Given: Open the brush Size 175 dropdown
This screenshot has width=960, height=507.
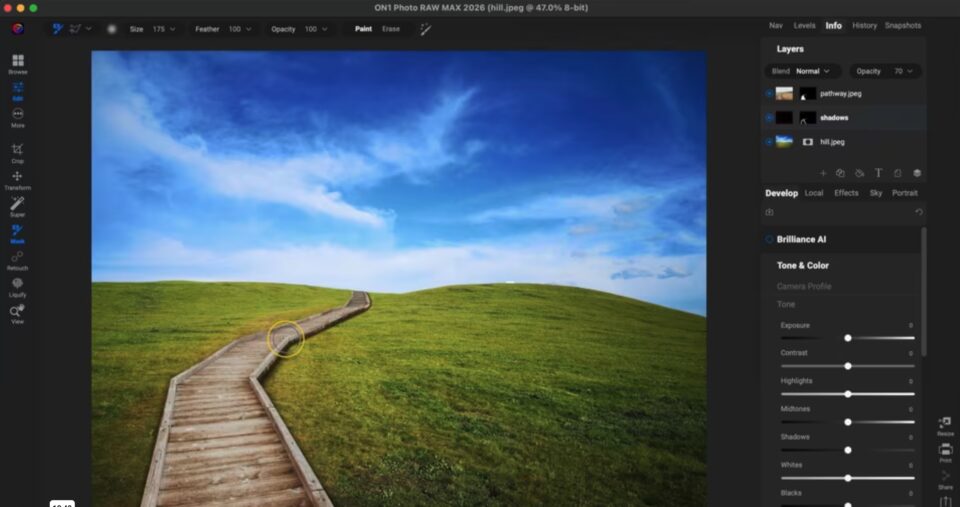Looking at the screenshot, I should [x=164, y=29].
